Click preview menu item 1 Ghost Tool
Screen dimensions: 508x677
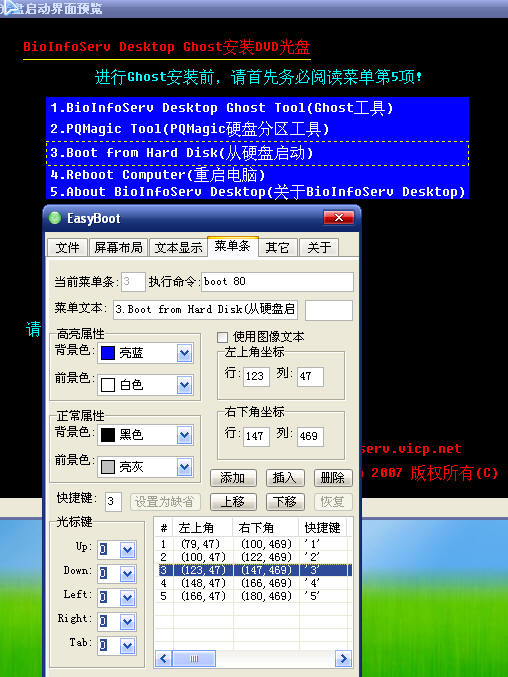257,108
